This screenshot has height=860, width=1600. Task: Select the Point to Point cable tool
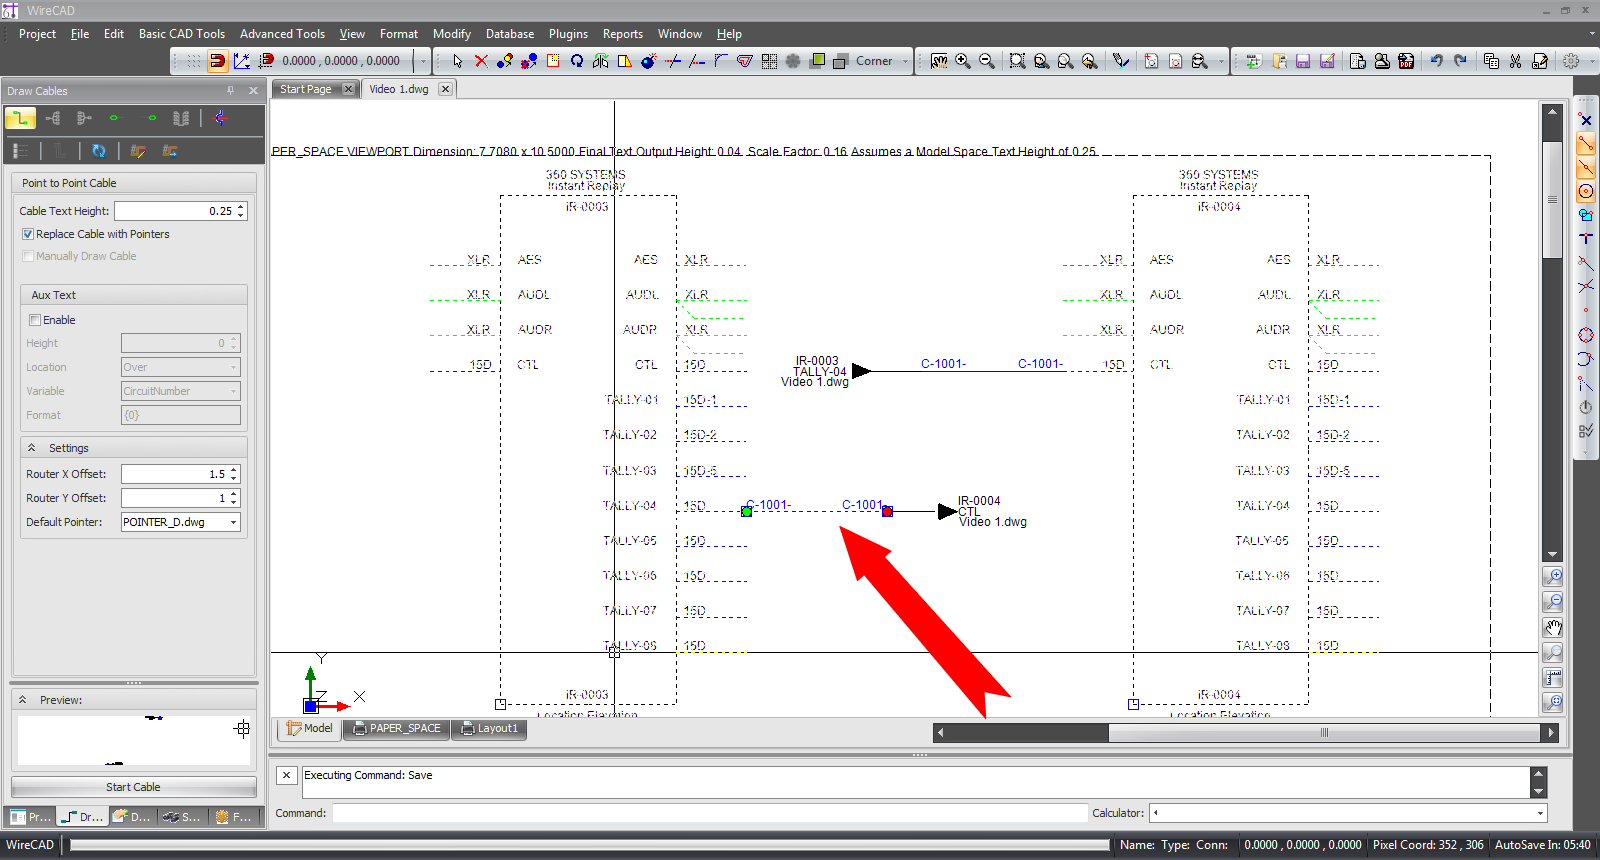tap(20, 118)
